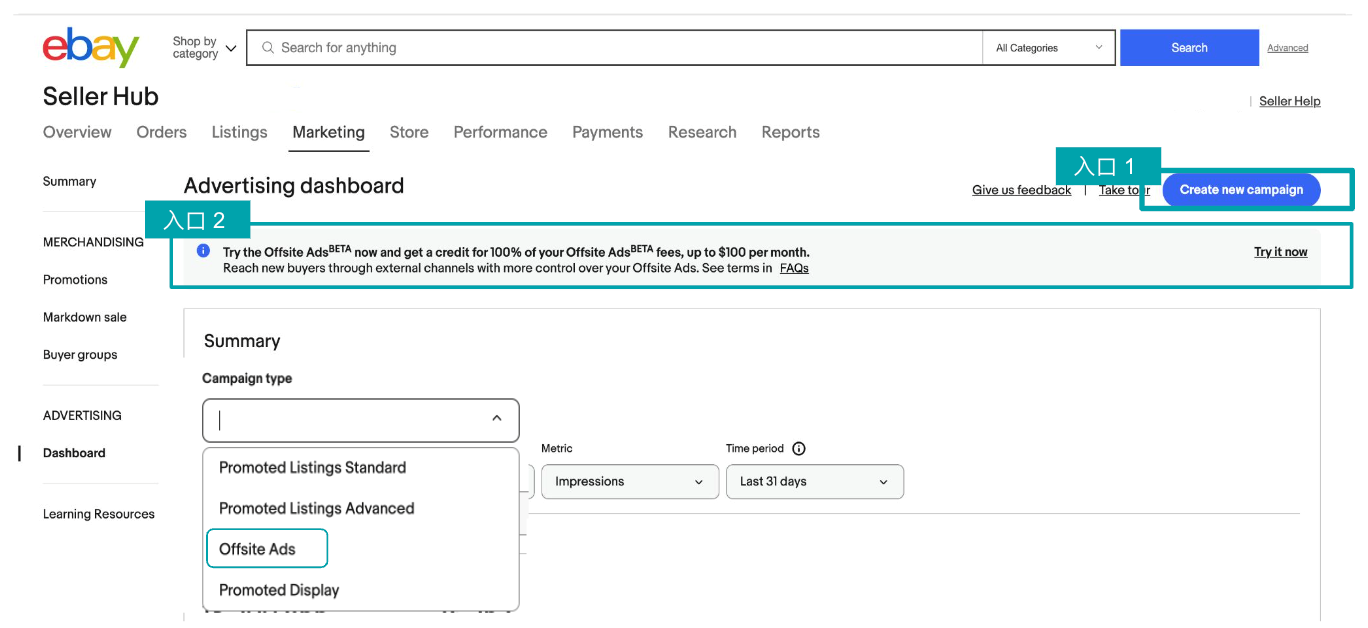This screenshot has height=628, width=1368.
Task: Select Promoted Listings Standard option
Action: pos(312,467)
